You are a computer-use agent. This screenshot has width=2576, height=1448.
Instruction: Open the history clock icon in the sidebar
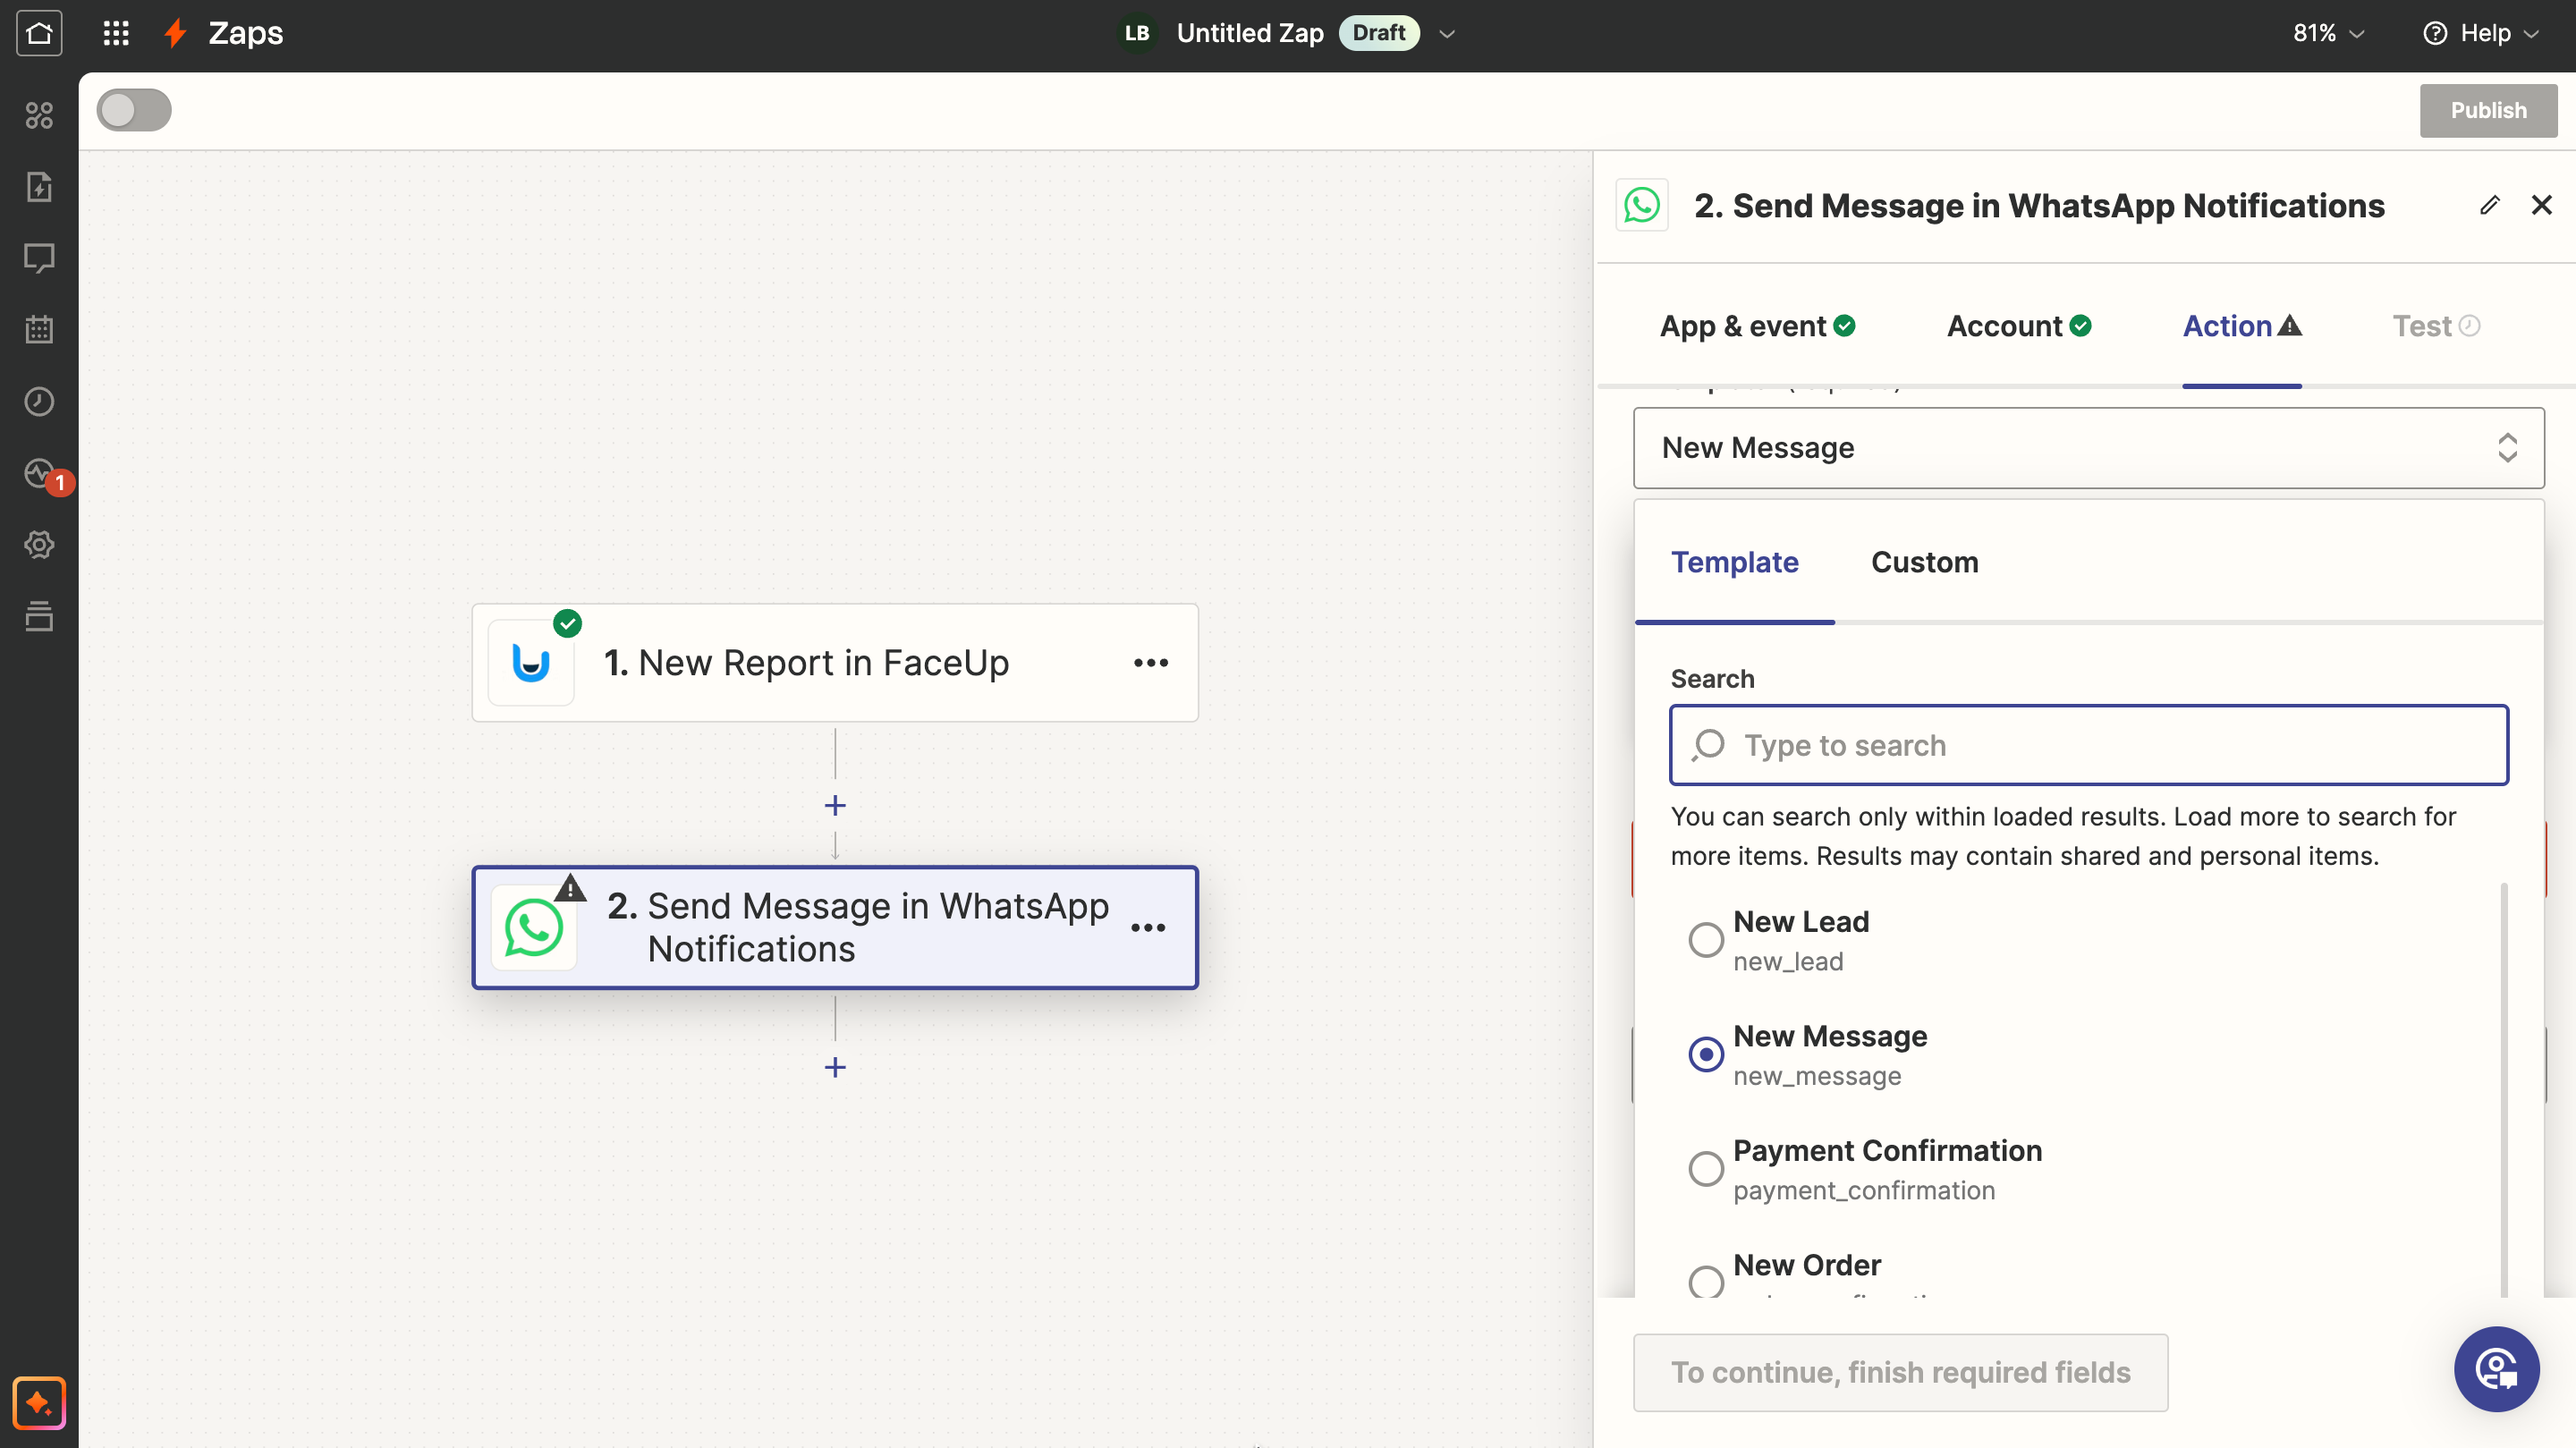coord(39,401)
